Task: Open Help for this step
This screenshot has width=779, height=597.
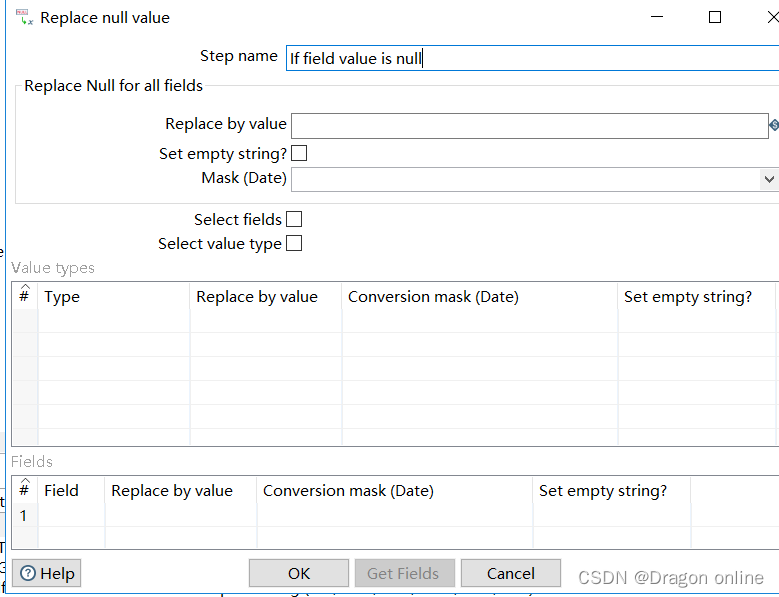Action: [x=47, y=573]
